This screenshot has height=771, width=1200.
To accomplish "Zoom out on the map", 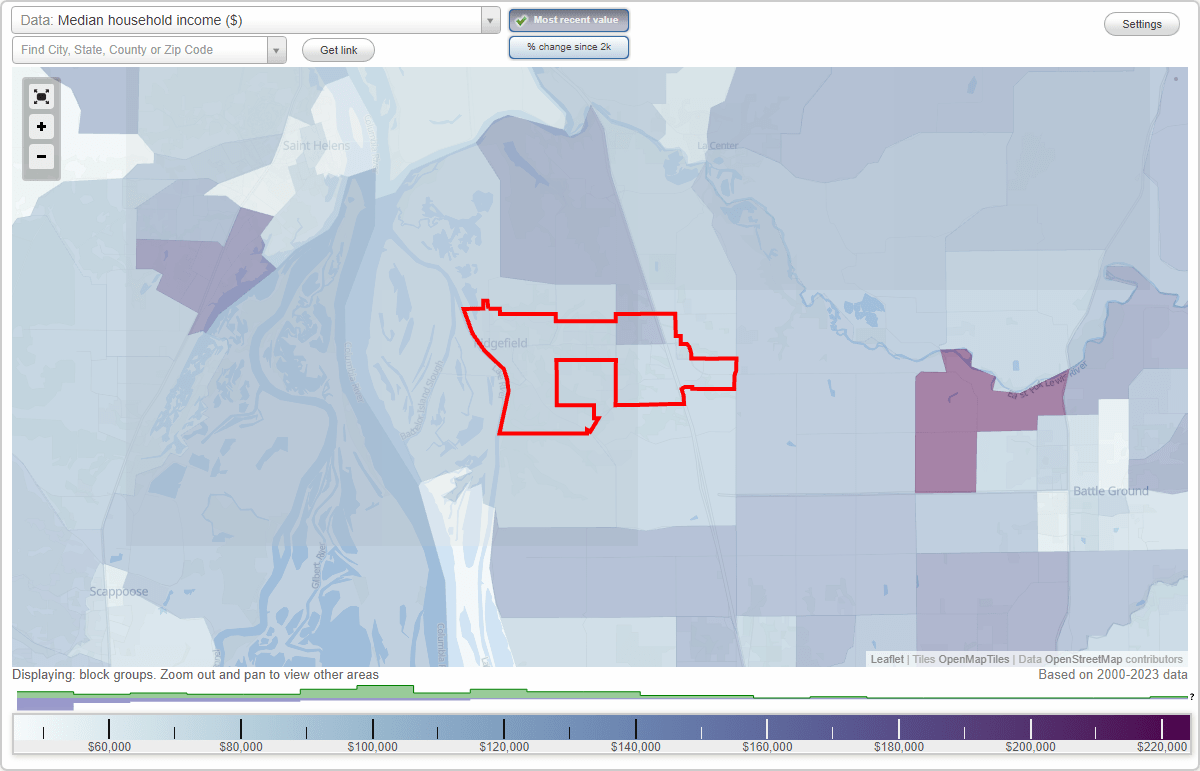I will 41,157.
